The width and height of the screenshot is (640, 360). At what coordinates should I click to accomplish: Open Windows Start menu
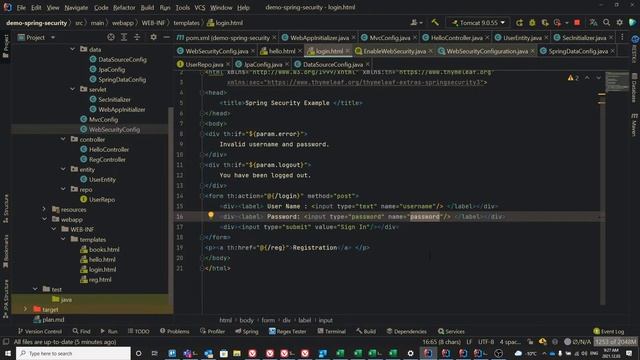pos(7,353)
